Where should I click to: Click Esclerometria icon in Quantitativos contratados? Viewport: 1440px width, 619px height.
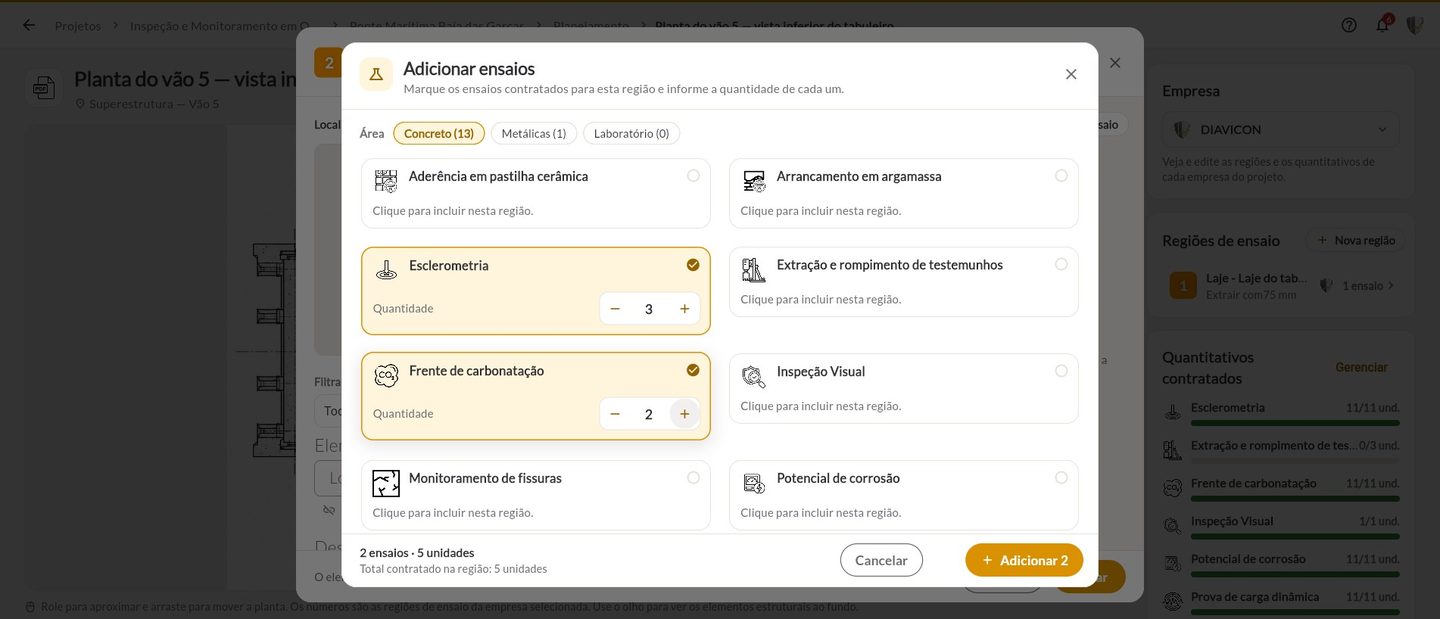pos(1173,412)
